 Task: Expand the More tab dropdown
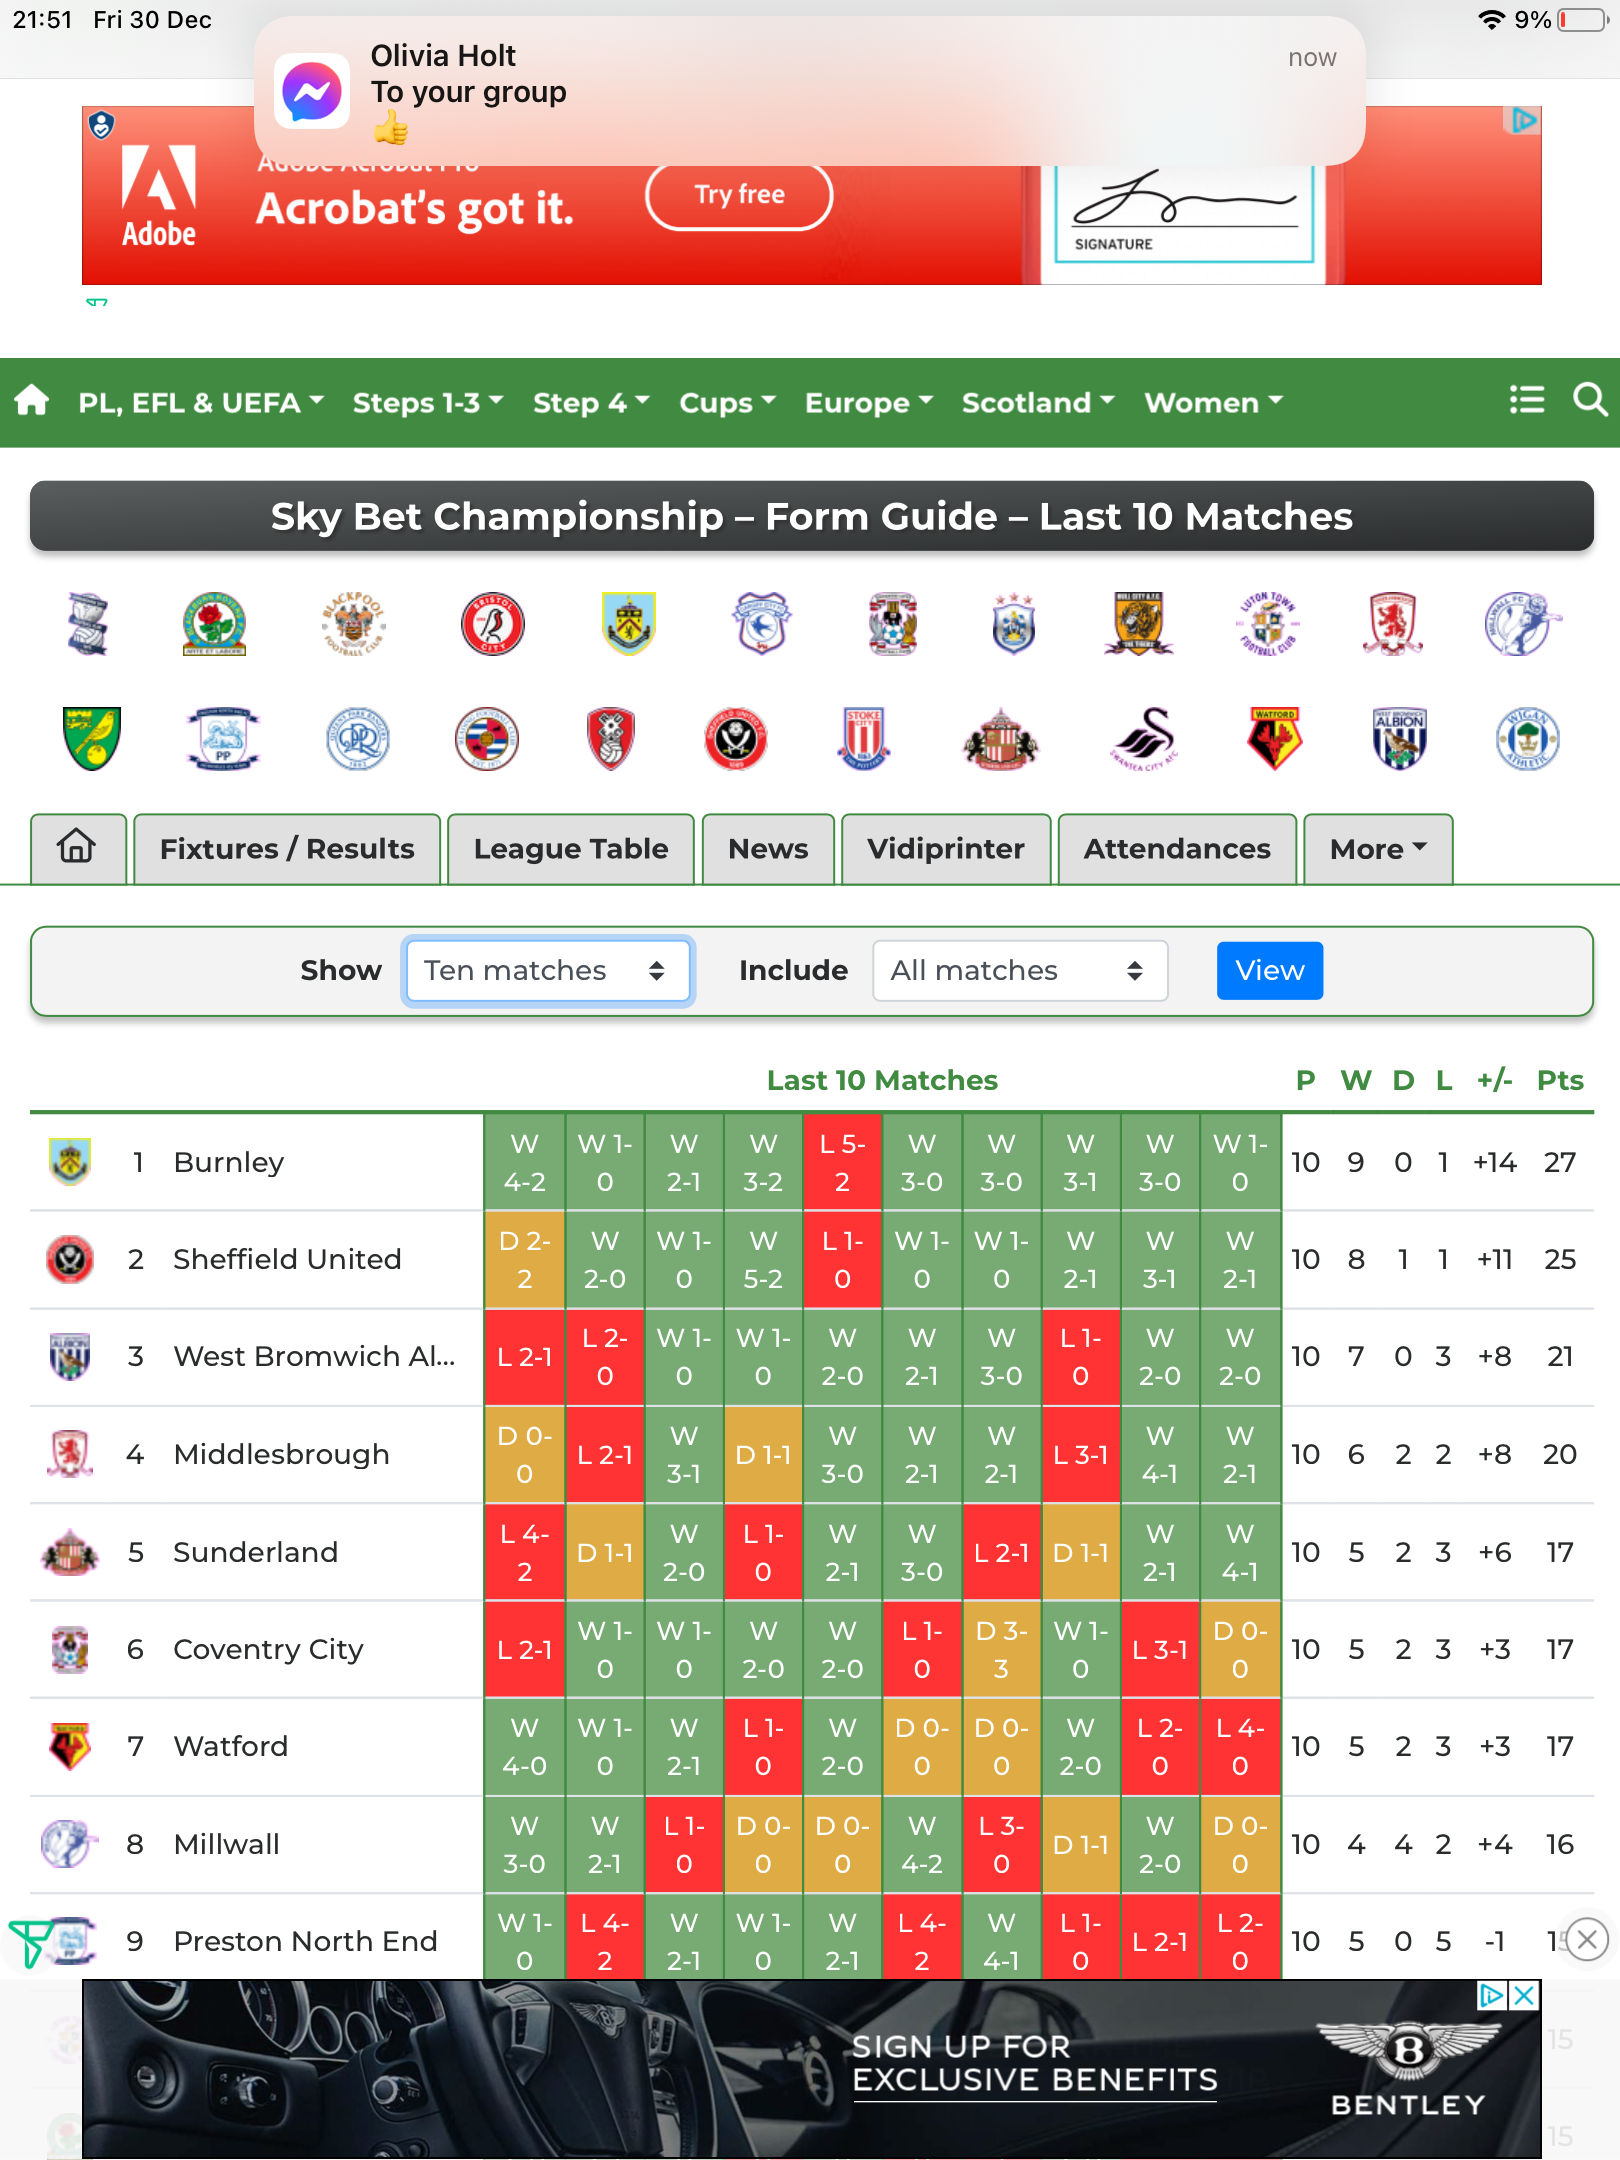coord(1377,849)
